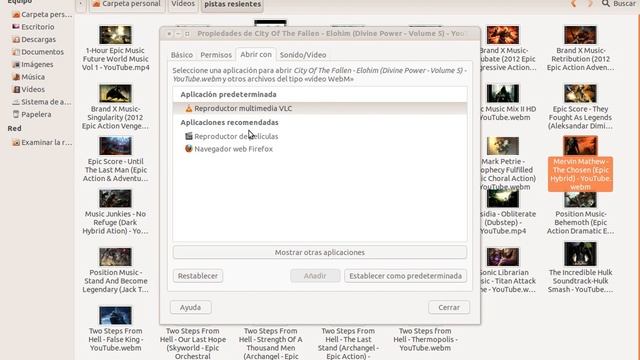
Task: Close the Propiedades dialog window
Action: click(169, 34)
